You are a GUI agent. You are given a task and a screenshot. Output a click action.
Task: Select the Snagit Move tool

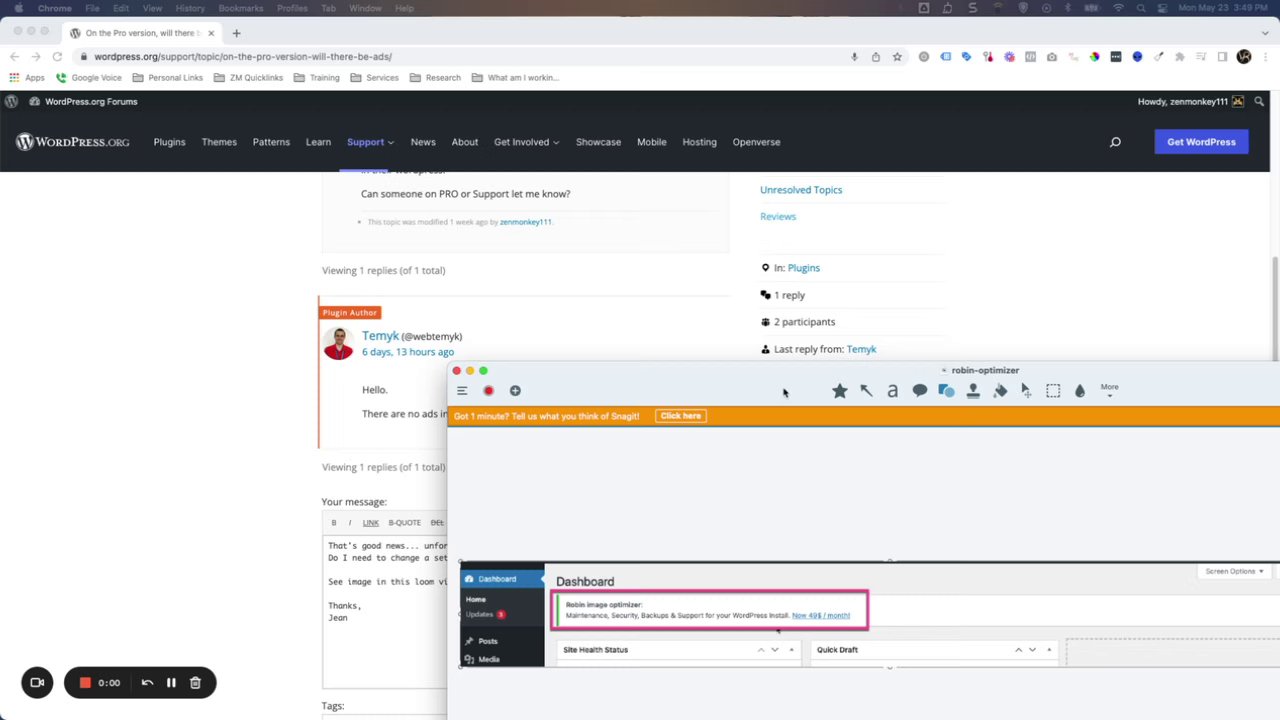[1026, 391]
